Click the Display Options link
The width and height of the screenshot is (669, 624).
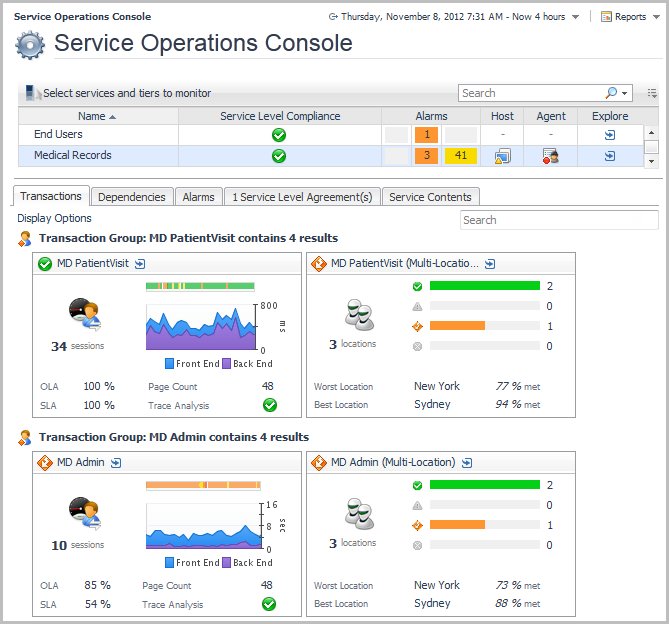click(x=54, y=218)
